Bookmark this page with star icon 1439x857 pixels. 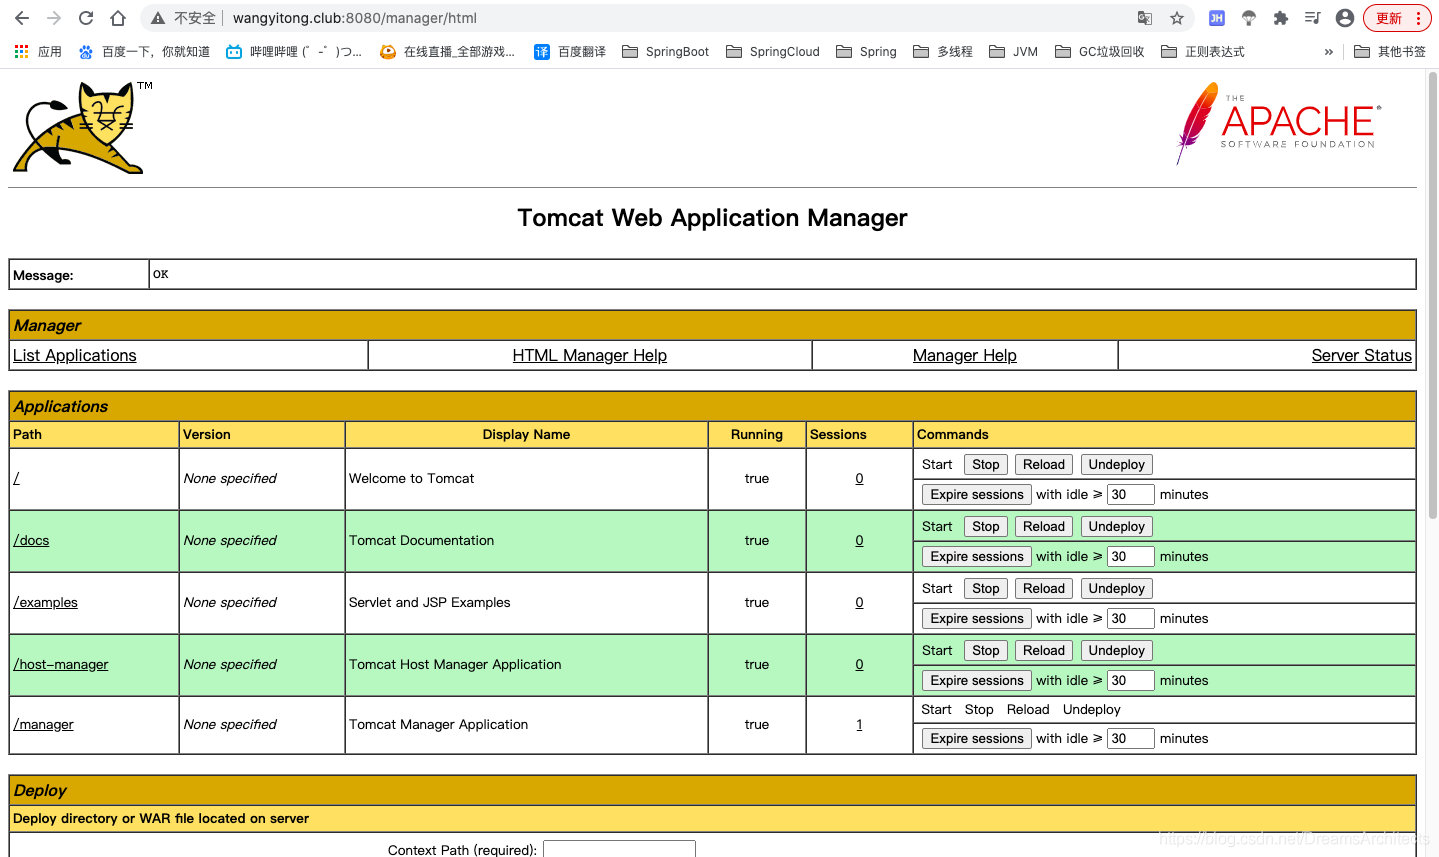(x=1177, y=18)
